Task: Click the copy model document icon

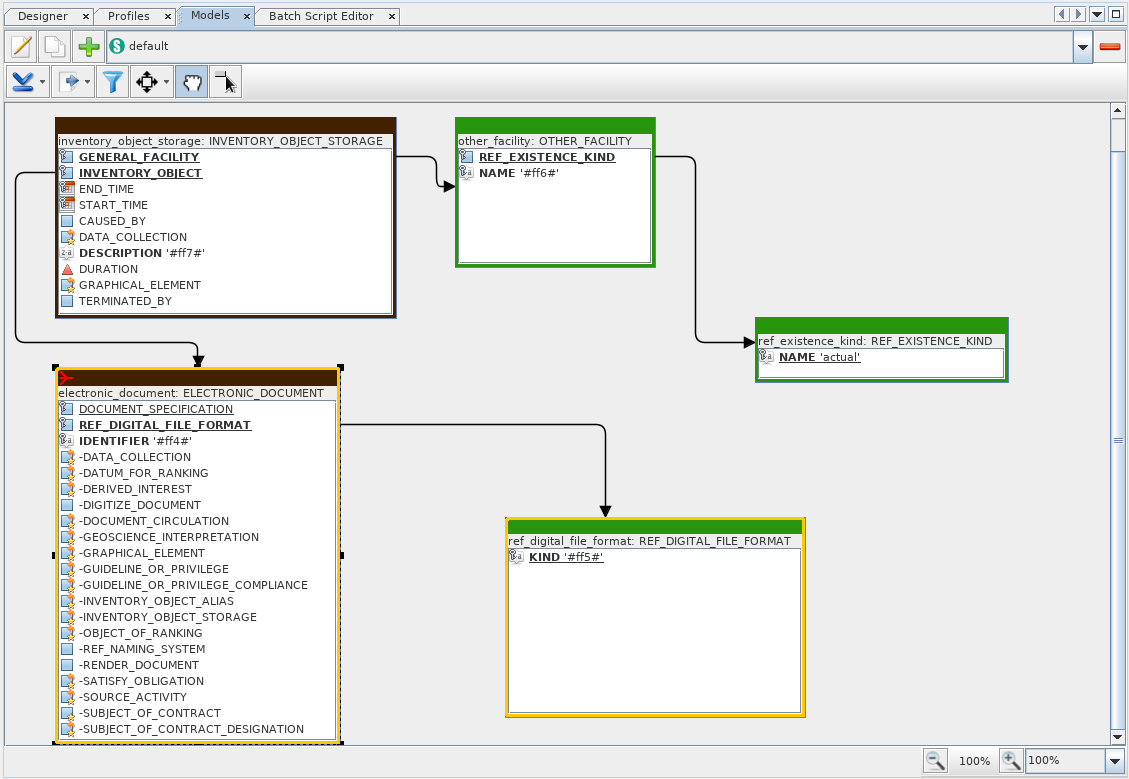Action: pyautogui.click(x=55, y=47)
